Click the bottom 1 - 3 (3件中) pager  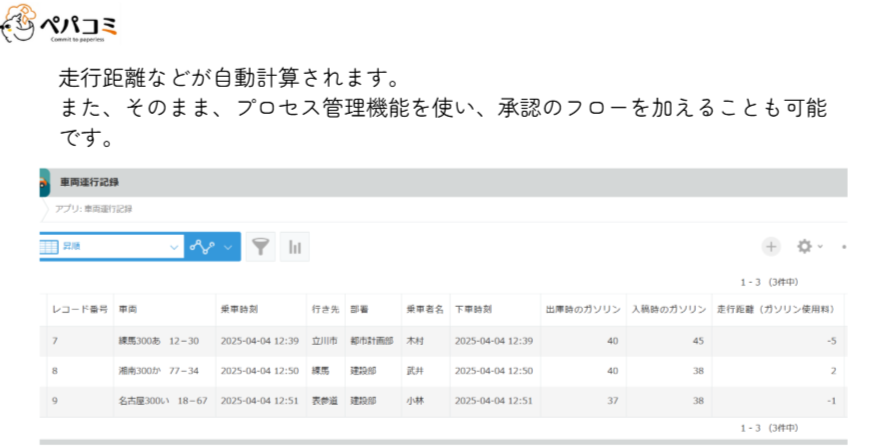[x=769, y=428]
